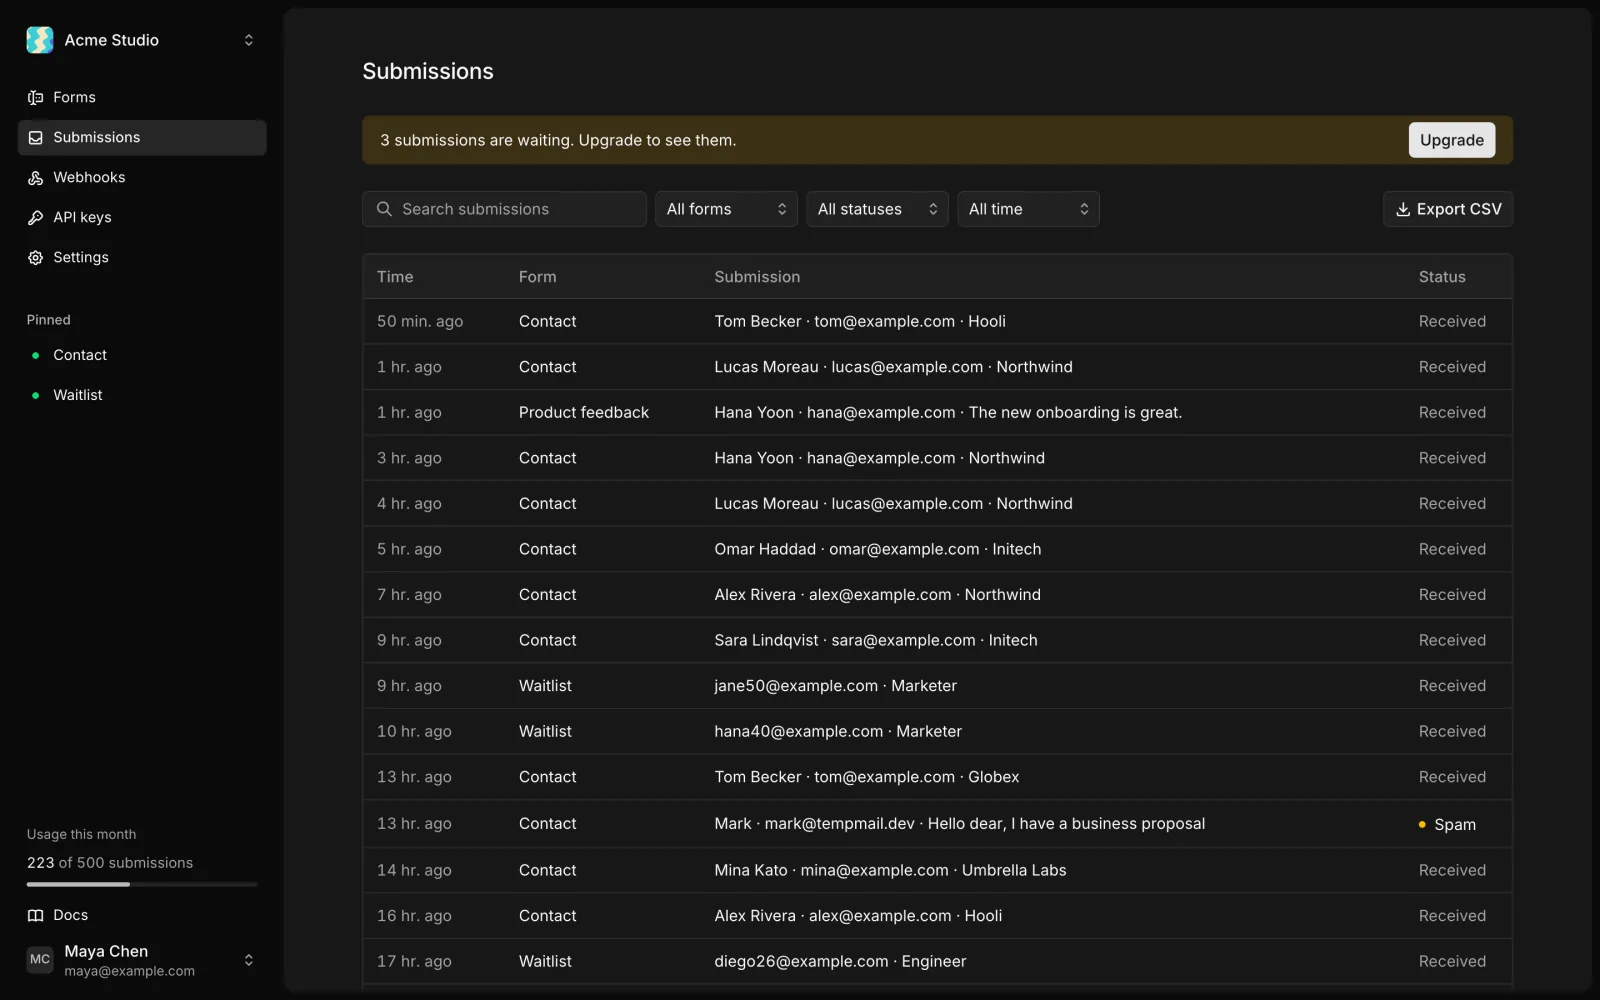Viewport: 1600px width, 1000px height.
Task: Open the All forms filter dropdown
Action: 726,209
